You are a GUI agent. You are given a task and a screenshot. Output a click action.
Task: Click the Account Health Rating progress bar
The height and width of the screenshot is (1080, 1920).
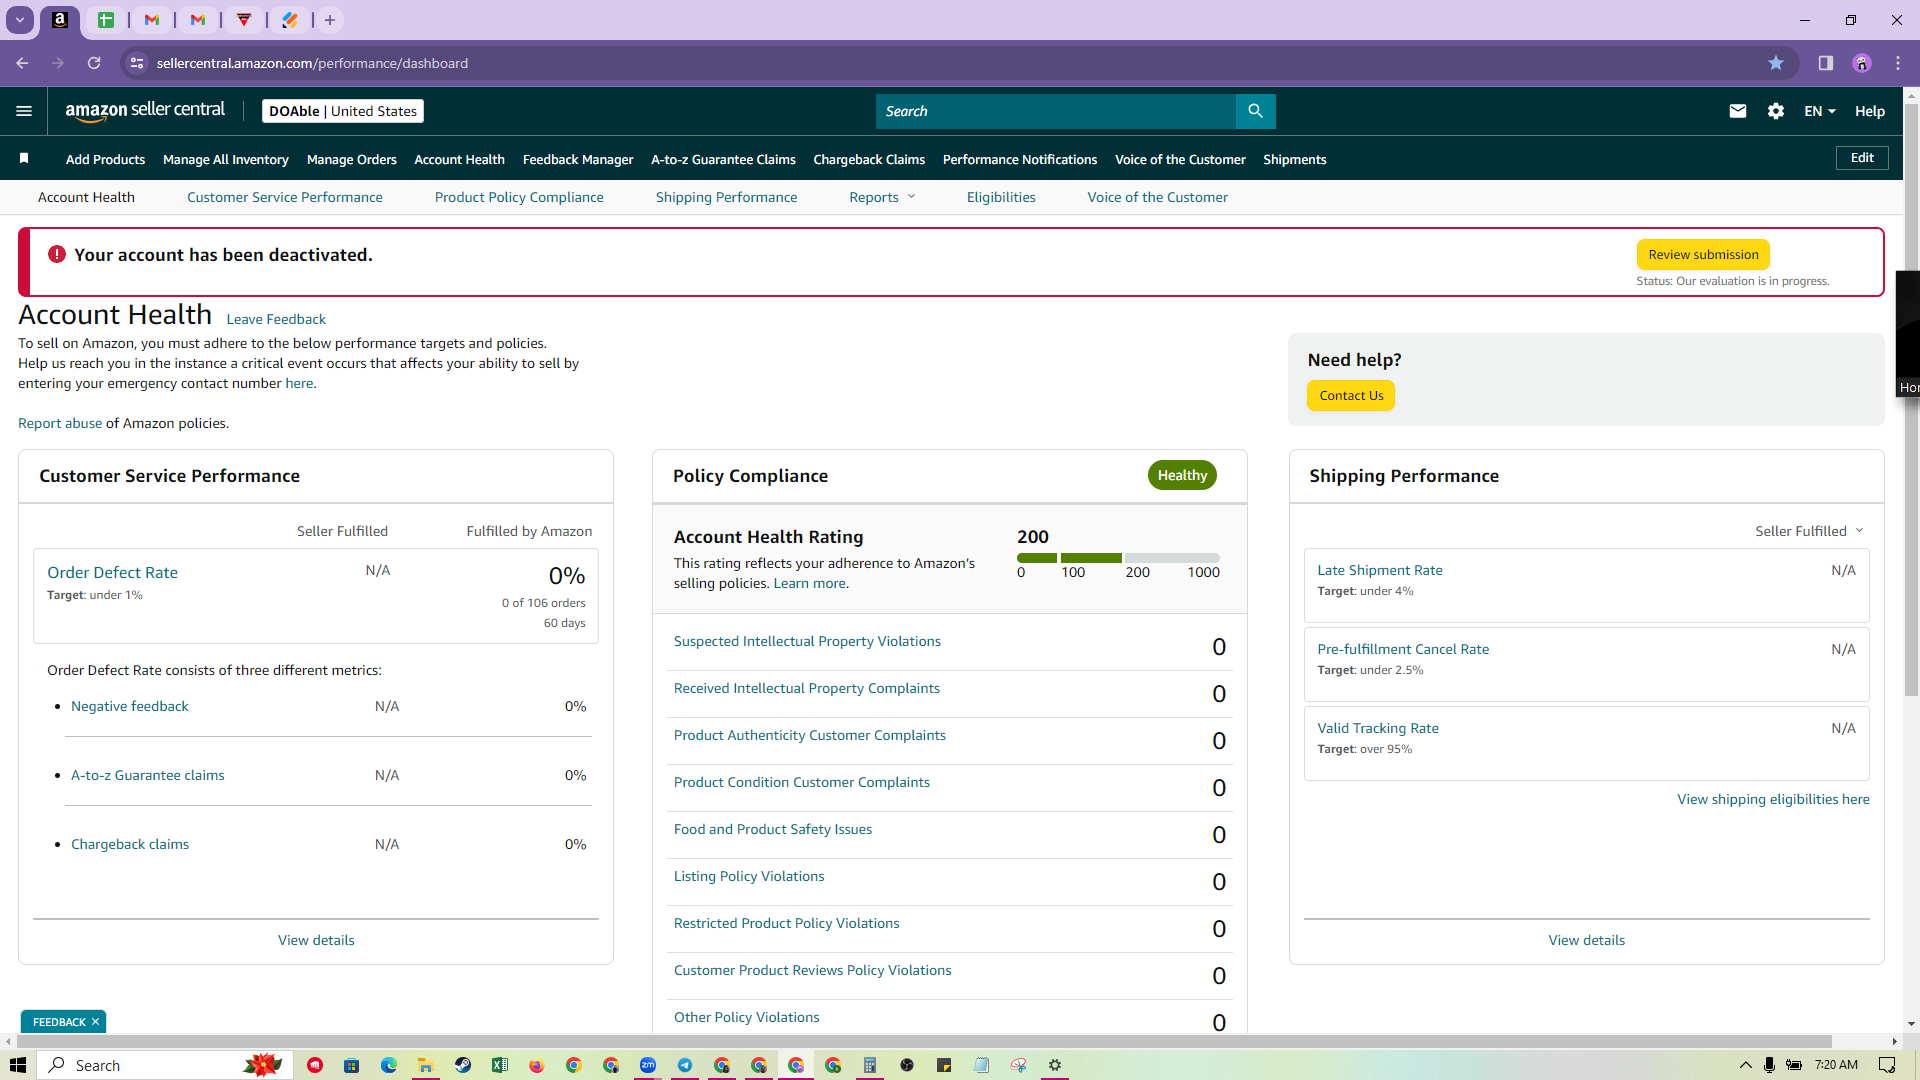click(x=1118, y=557)
